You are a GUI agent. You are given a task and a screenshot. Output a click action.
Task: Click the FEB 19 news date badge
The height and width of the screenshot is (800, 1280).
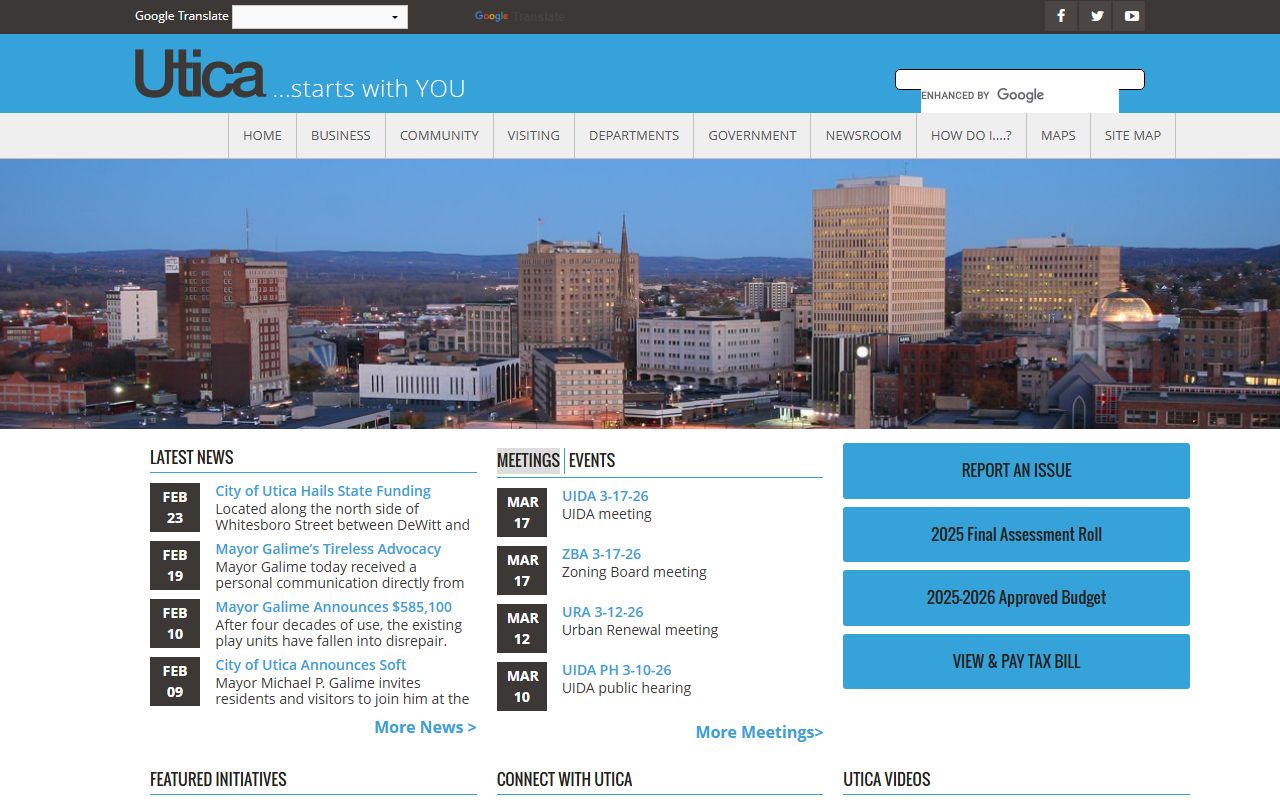coord(175,566)
